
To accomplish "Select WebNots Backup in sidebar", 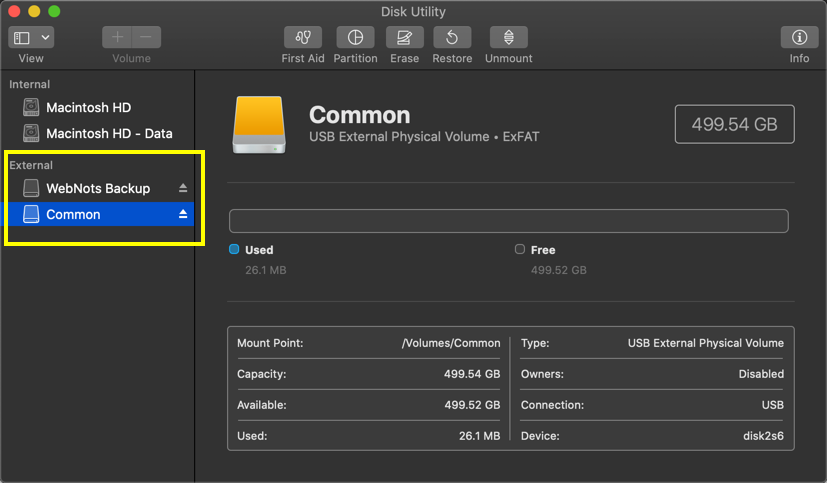I will pyautogui.click(x=97, y=188).
